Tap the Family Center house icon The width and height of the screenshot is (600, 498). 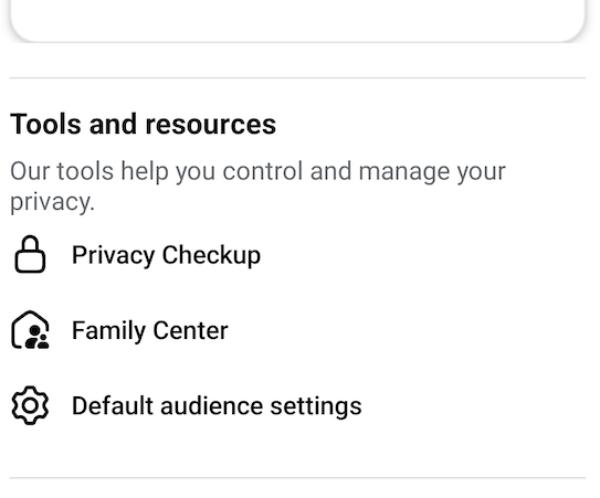(x=28, y=331)
